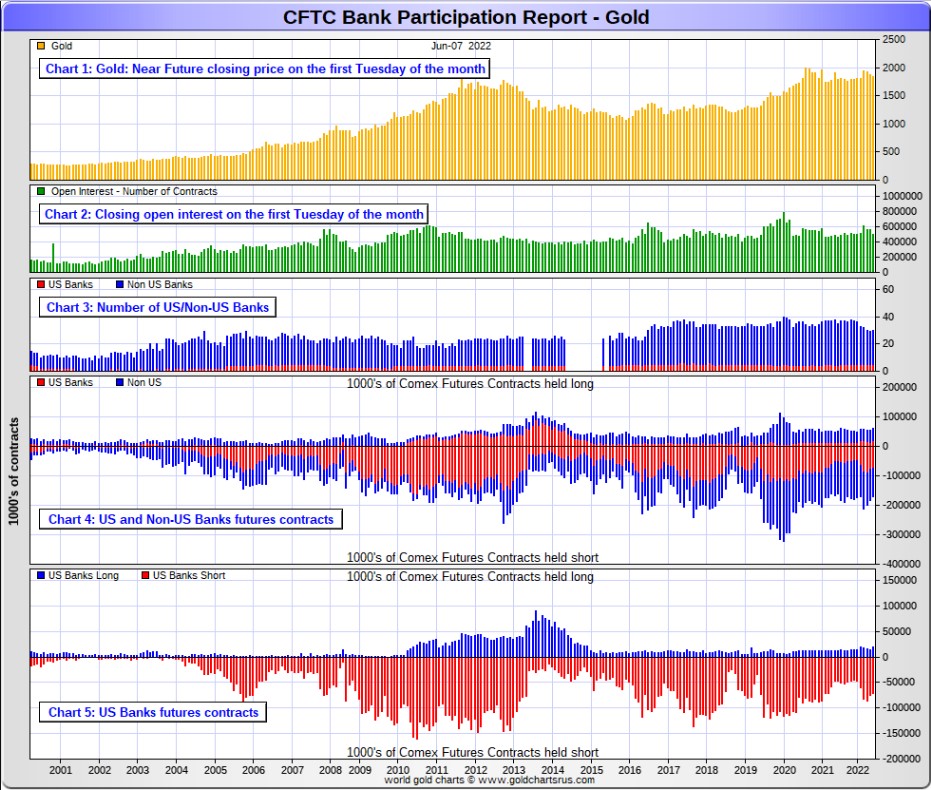The width and height of the screenshot is (931, 790).
Task: Click the red US Banks marker in Chart 3 legend
Action: tap(40, 285)
